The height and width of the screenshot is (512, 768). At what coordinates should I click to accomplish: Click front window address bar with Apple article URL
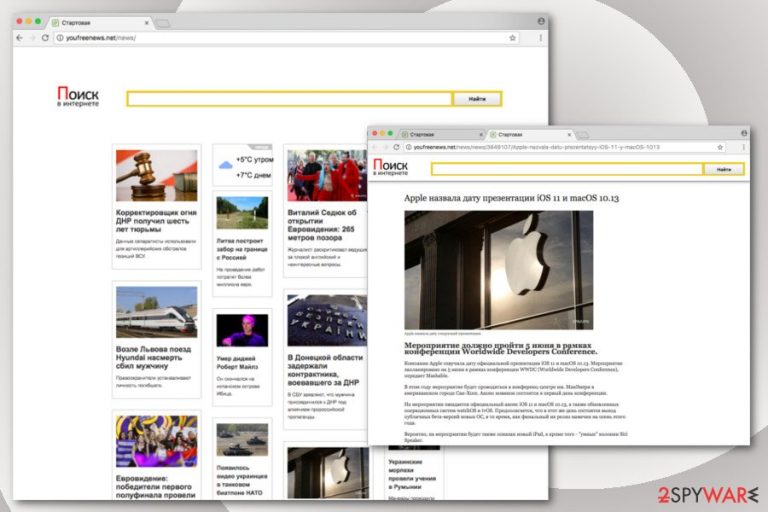pyautogui.click(x=564, y=147)
